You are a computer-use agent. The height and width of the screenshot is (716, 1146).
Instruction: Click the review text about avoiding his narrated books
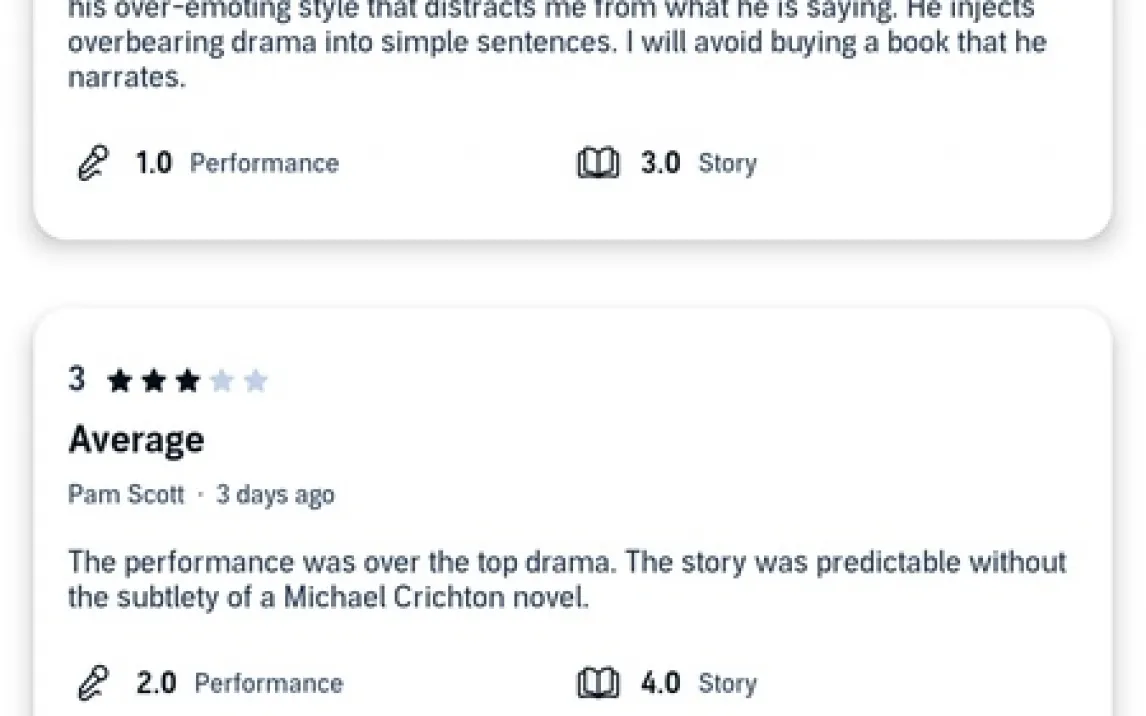(x=556, y=44)
